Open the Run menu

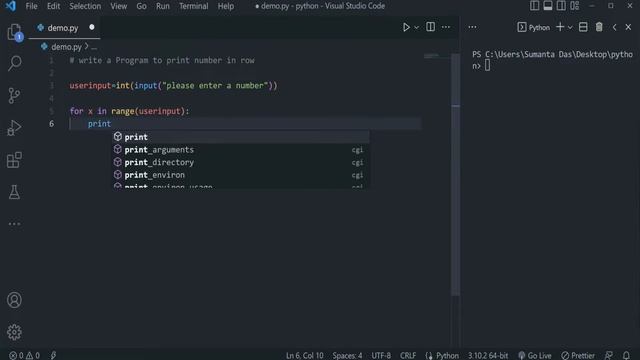click(x=162, y=6)
